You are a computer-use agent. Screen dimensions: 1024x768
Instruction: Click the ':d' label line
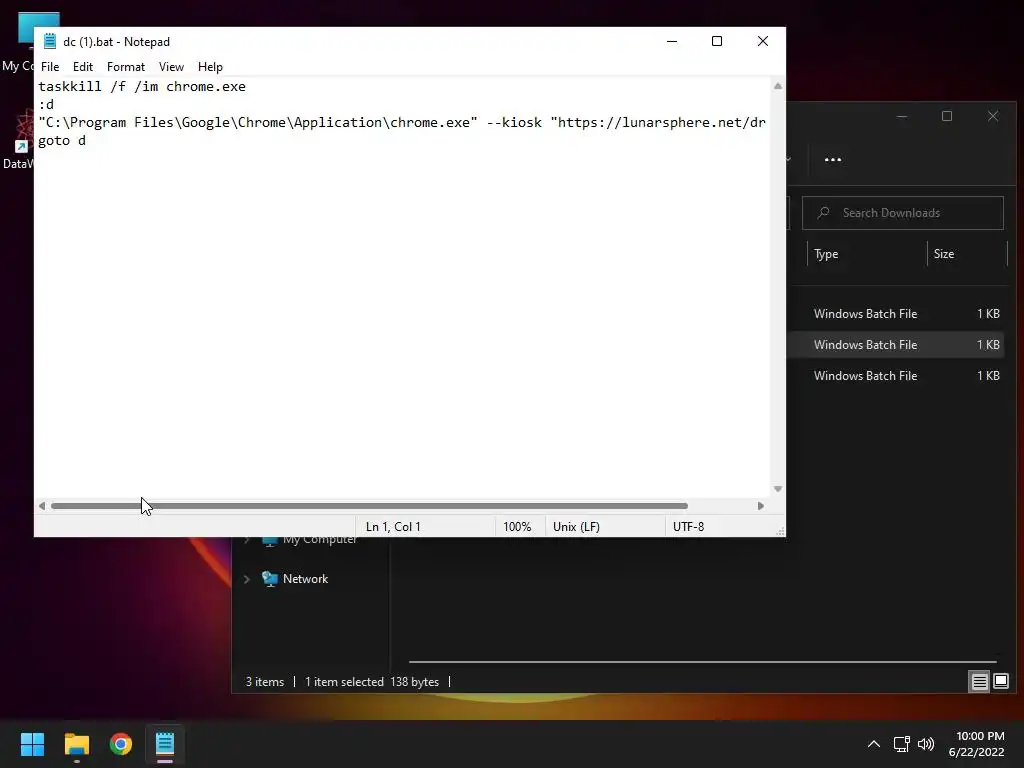coord(46,104)
